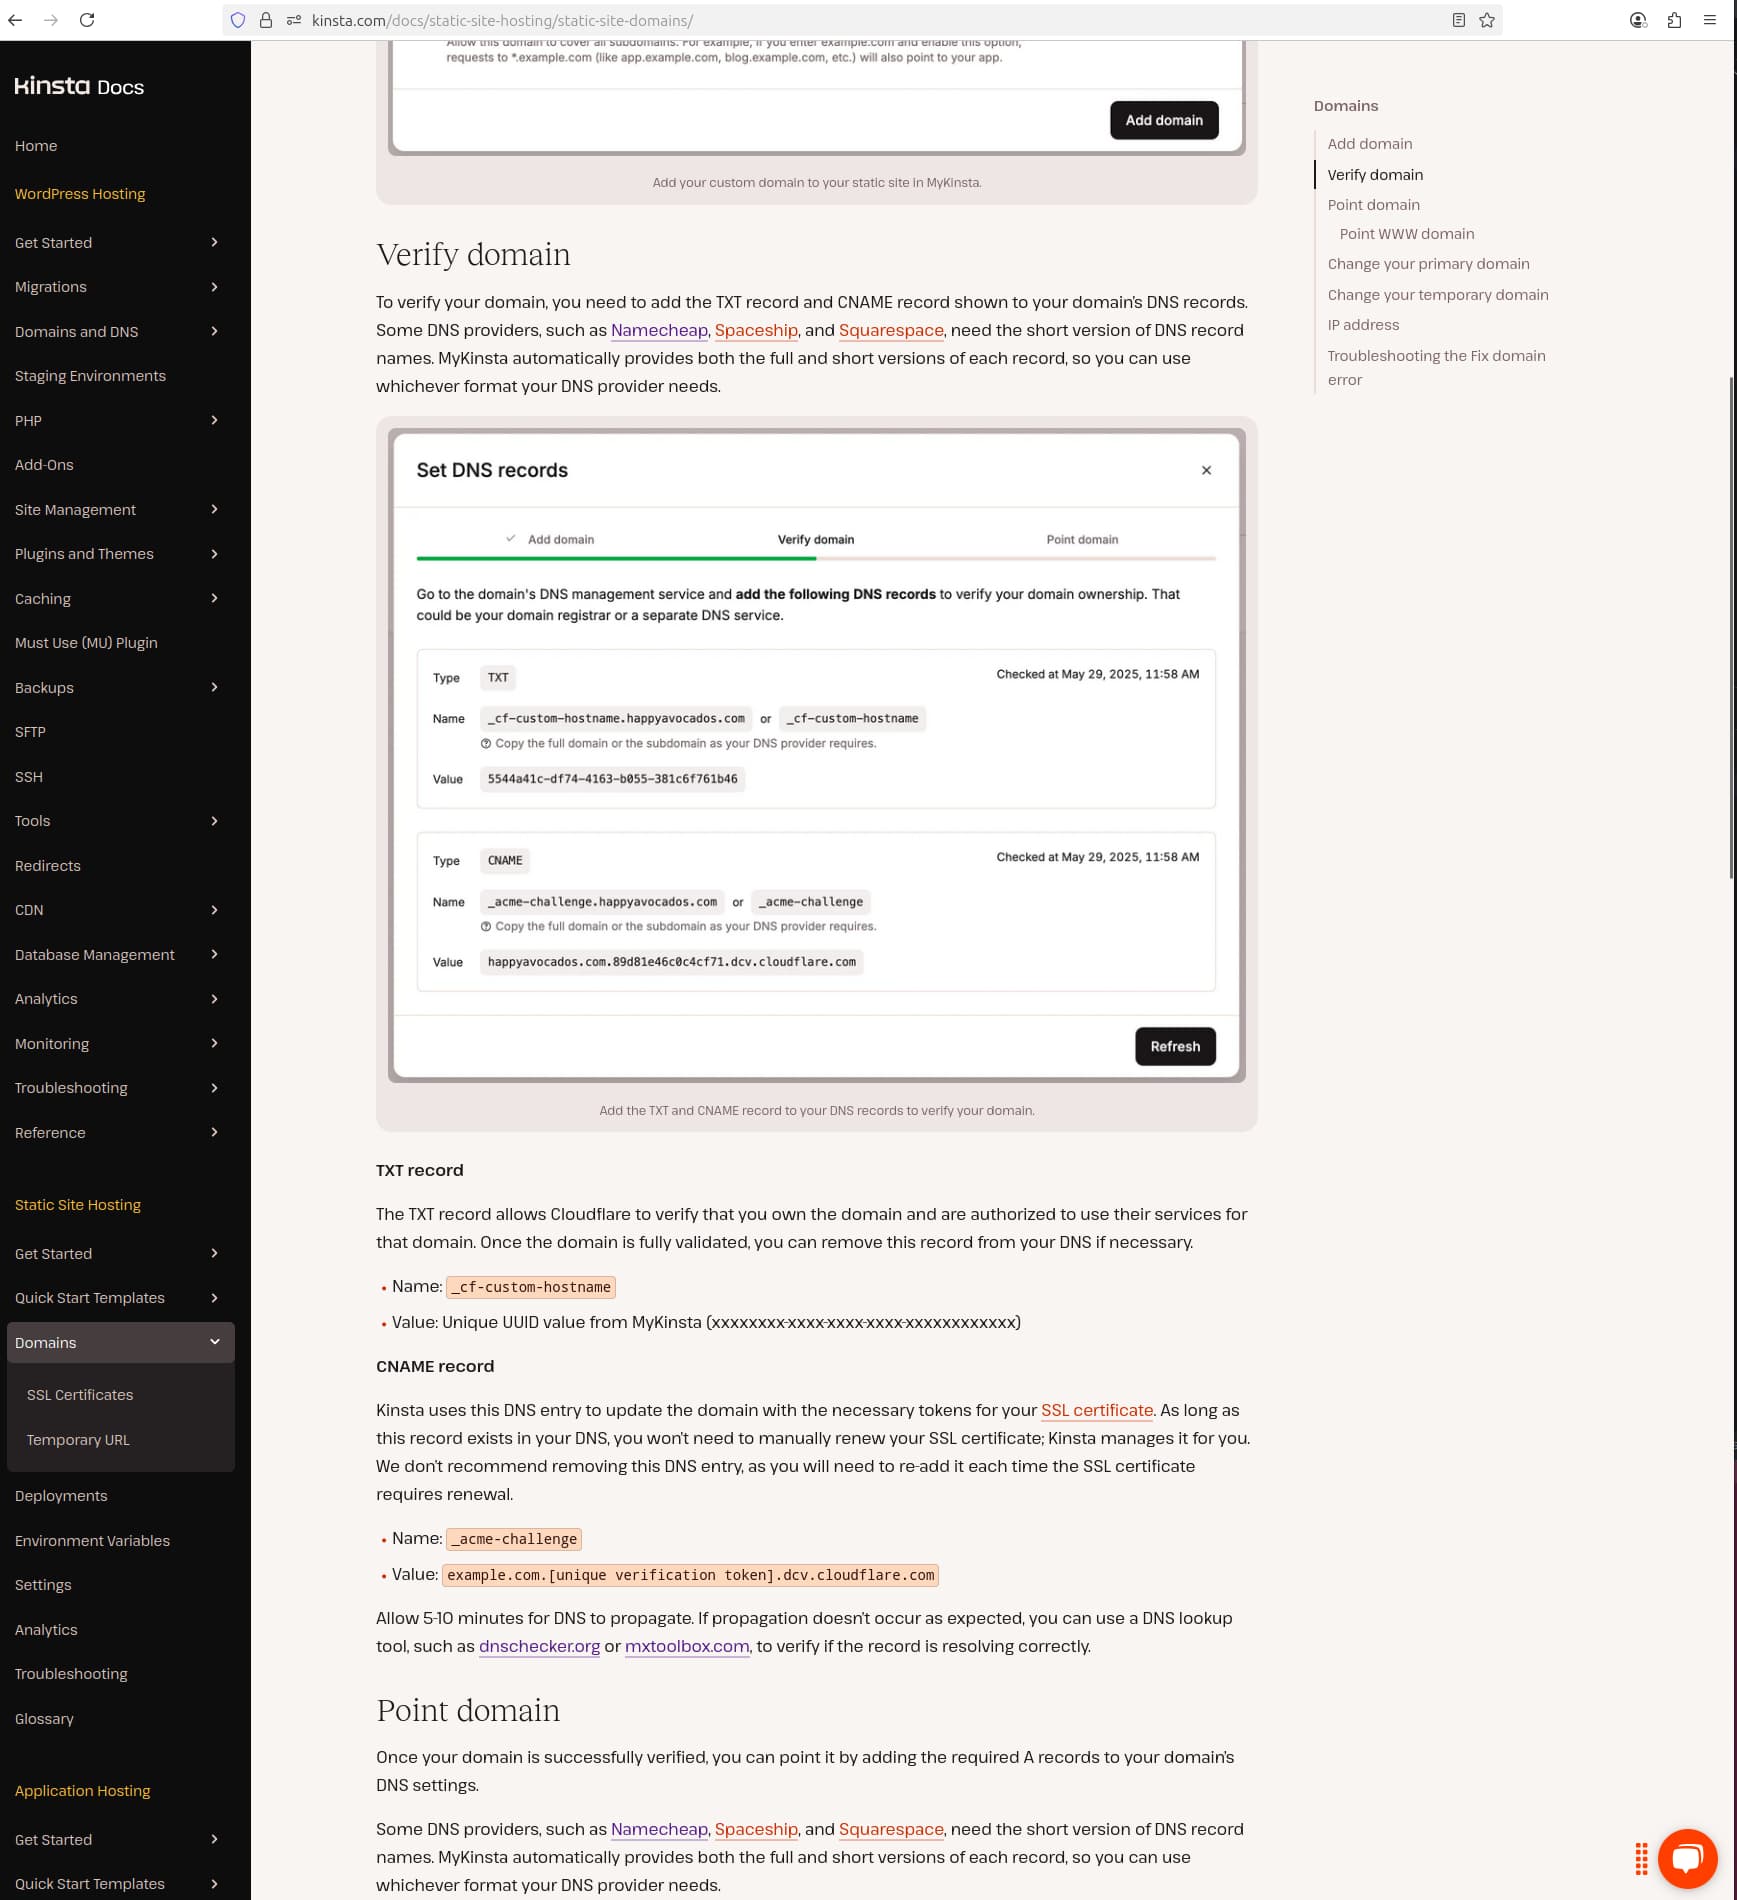Jump to Add domain in the table of contents

[x=1370, y=144]
